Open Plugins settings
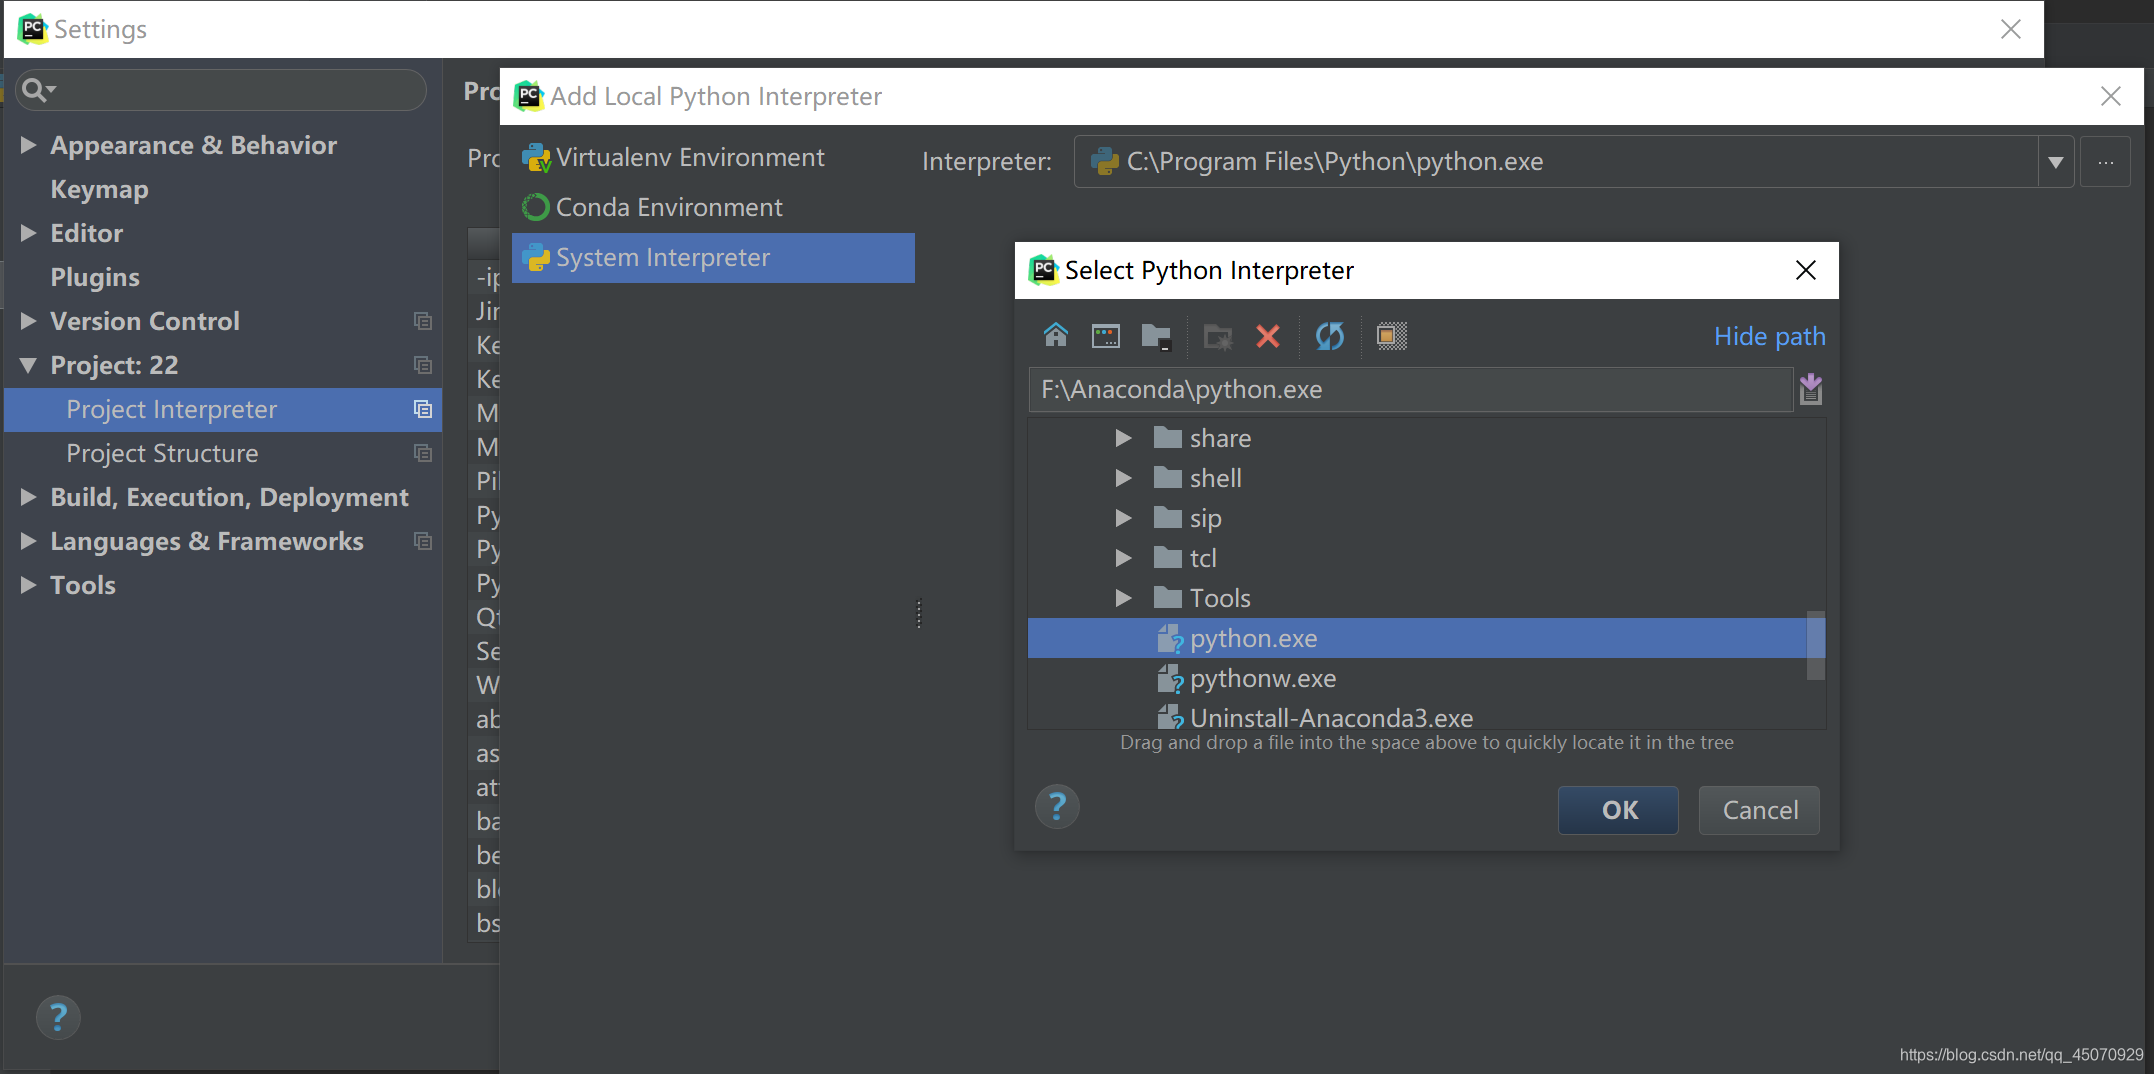Screen dimensions: 2154x1074 [95, 277]
